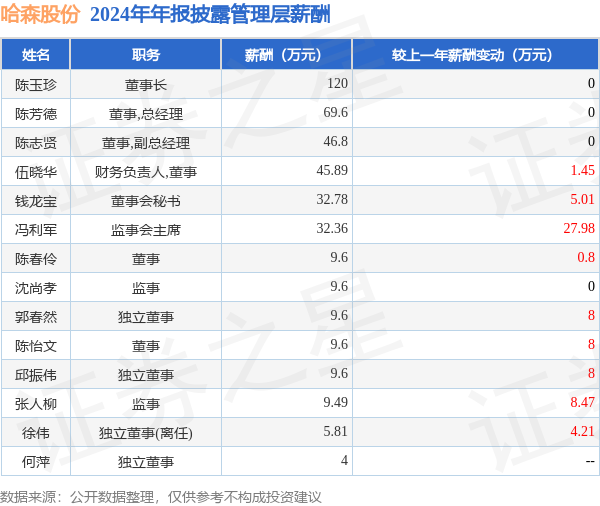
Task: Click the 职务 column header
Action: point(145,55)
